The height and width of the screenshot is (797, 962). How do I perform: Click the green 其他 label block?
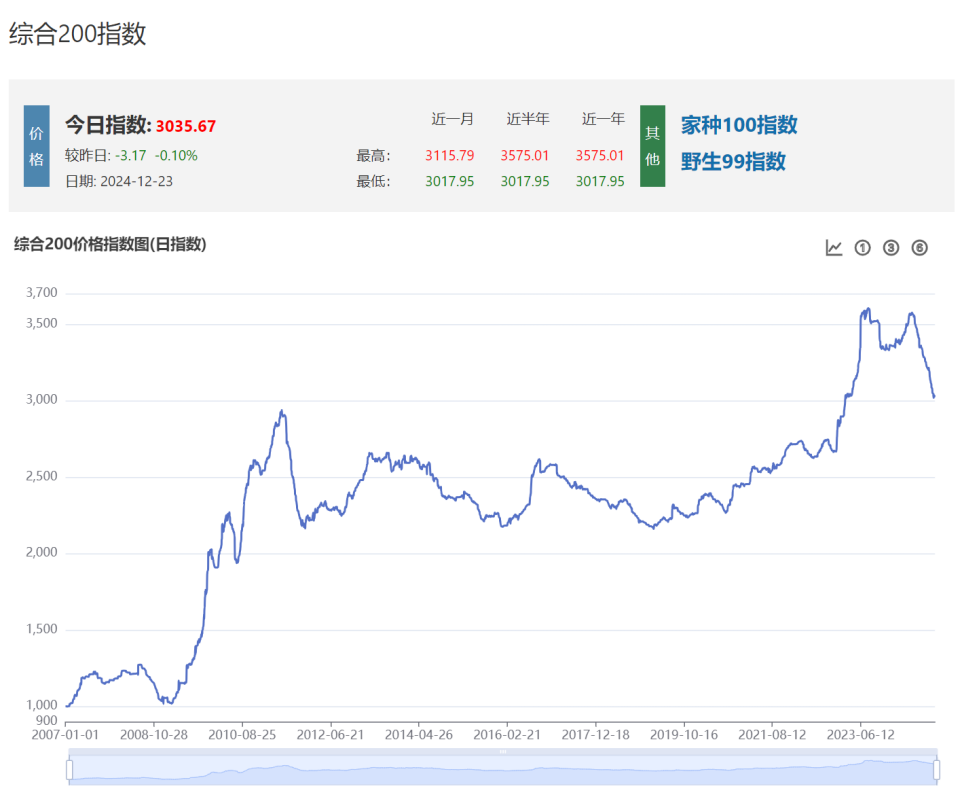pos(652,146)
